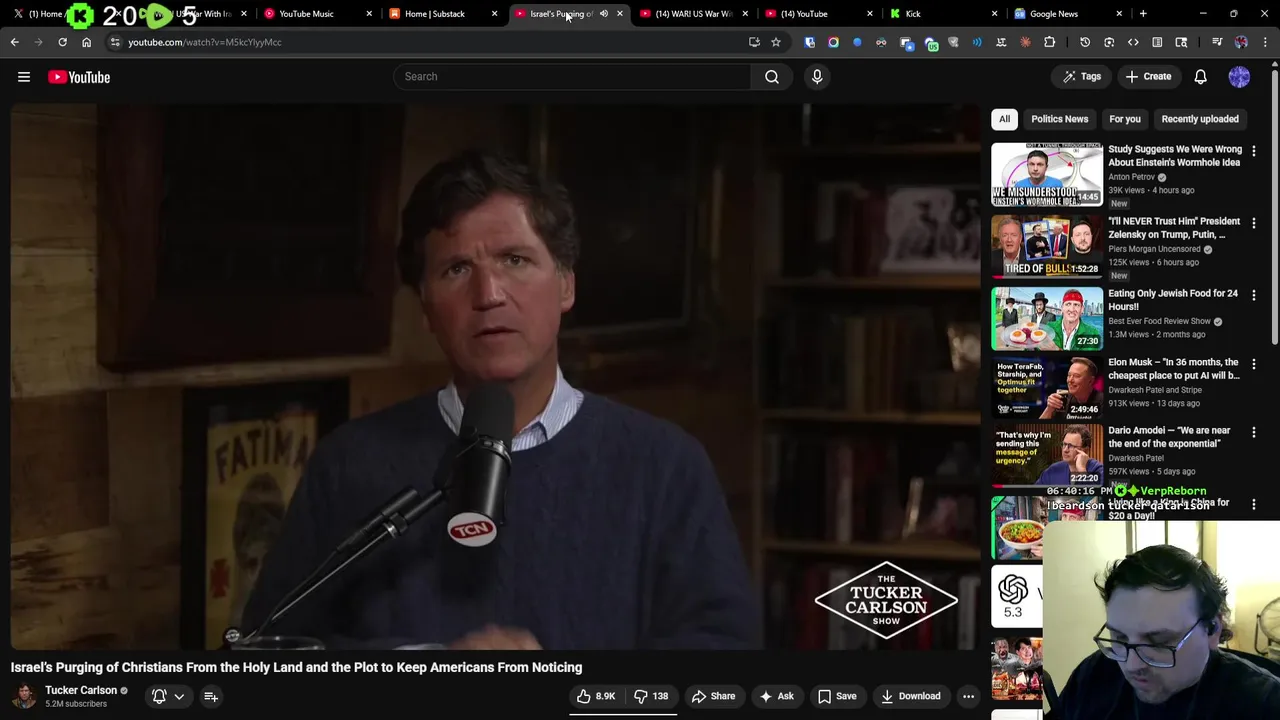The height and width of the screenshot is (720, 1280).
Task: Expand notification options chevron next to bell
Action: click(x=179, y=696)
